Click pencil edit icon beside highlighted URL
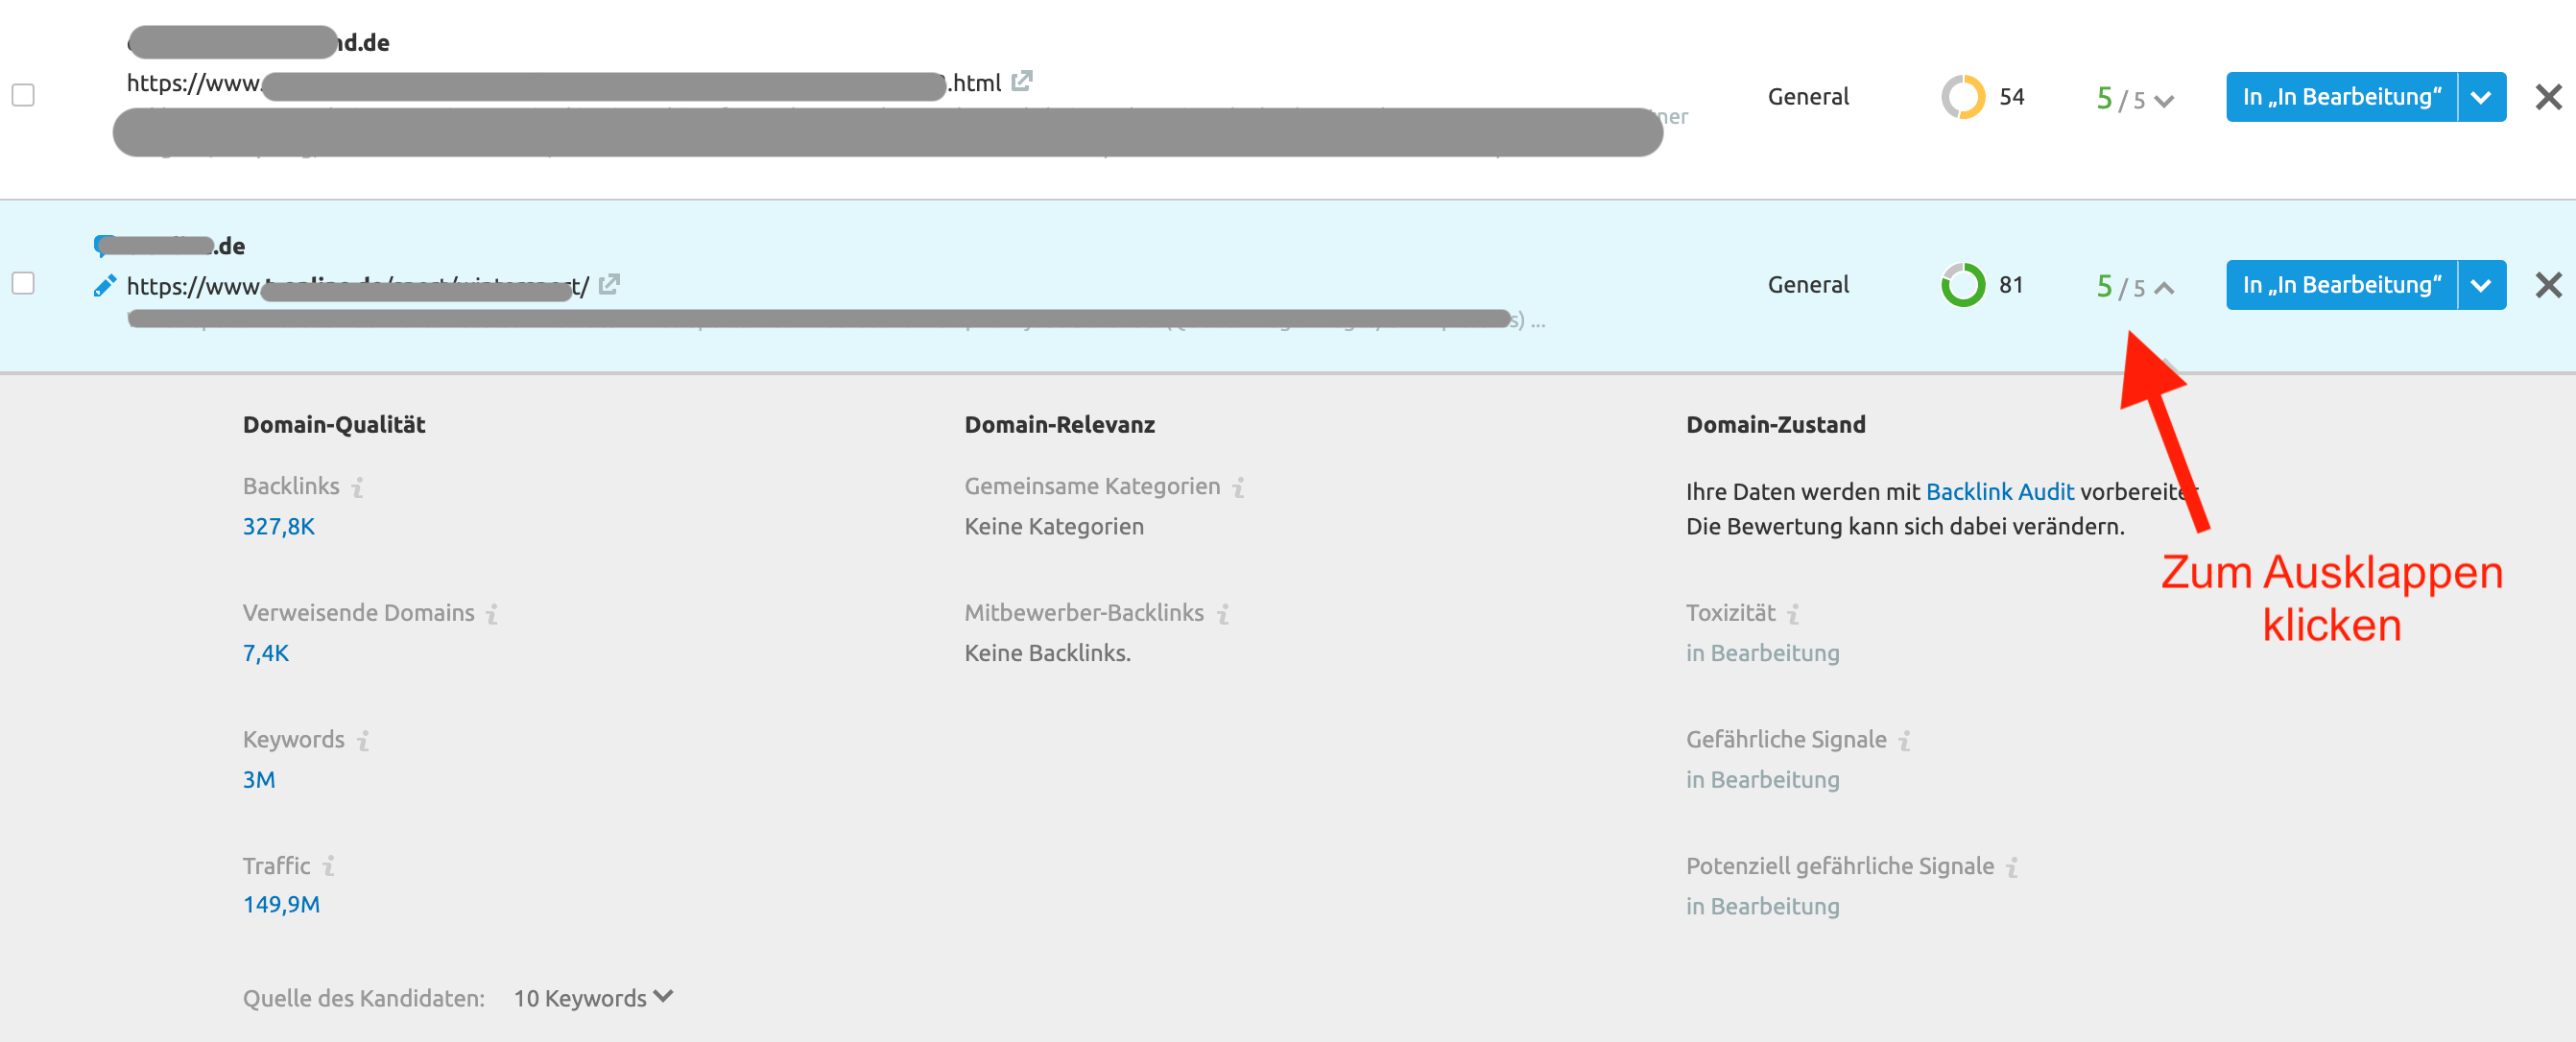 coord(104,286)
